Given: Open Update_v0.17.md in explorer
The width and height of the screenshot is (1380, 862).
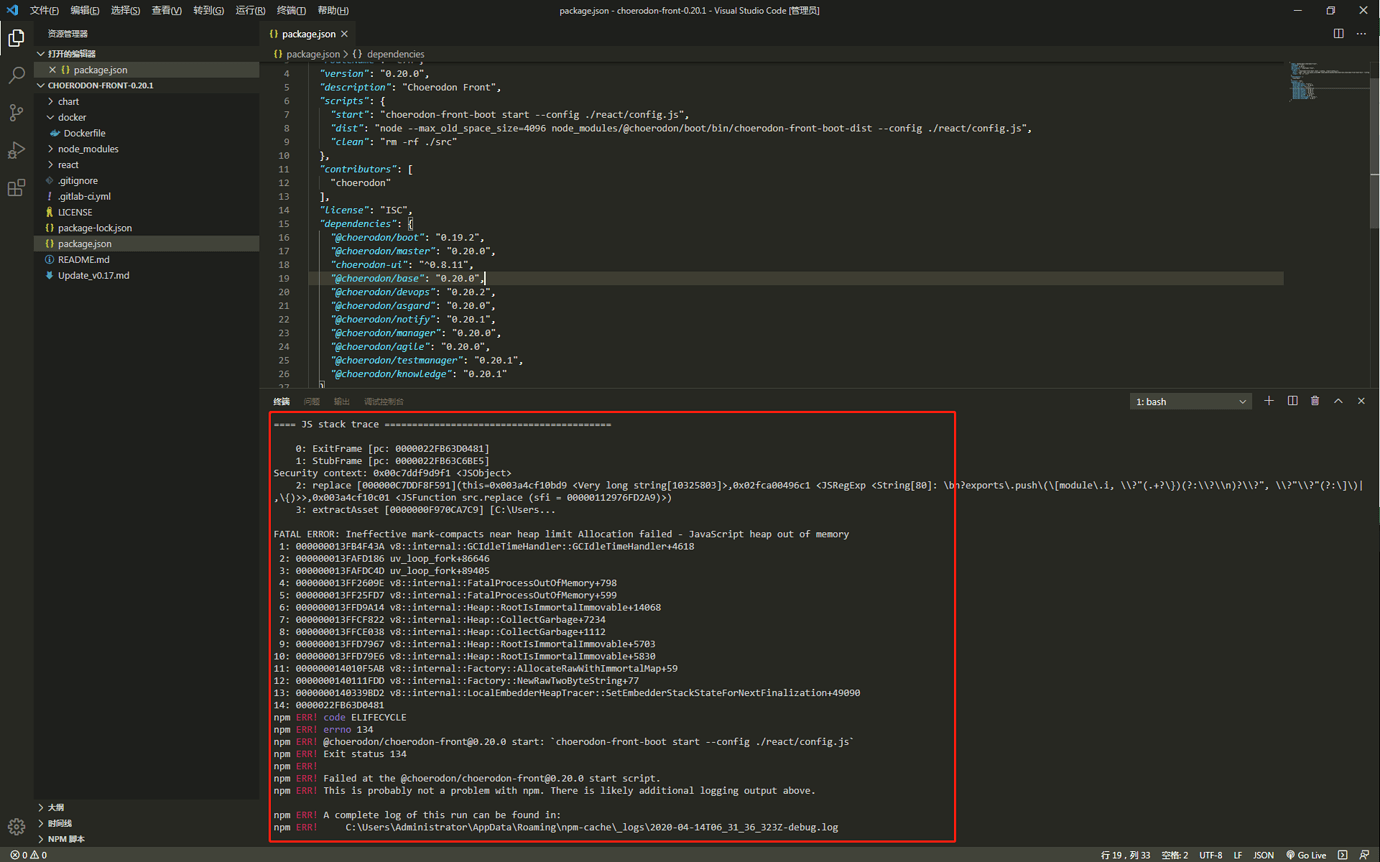Looking at the screenshot, I should 147,275.
